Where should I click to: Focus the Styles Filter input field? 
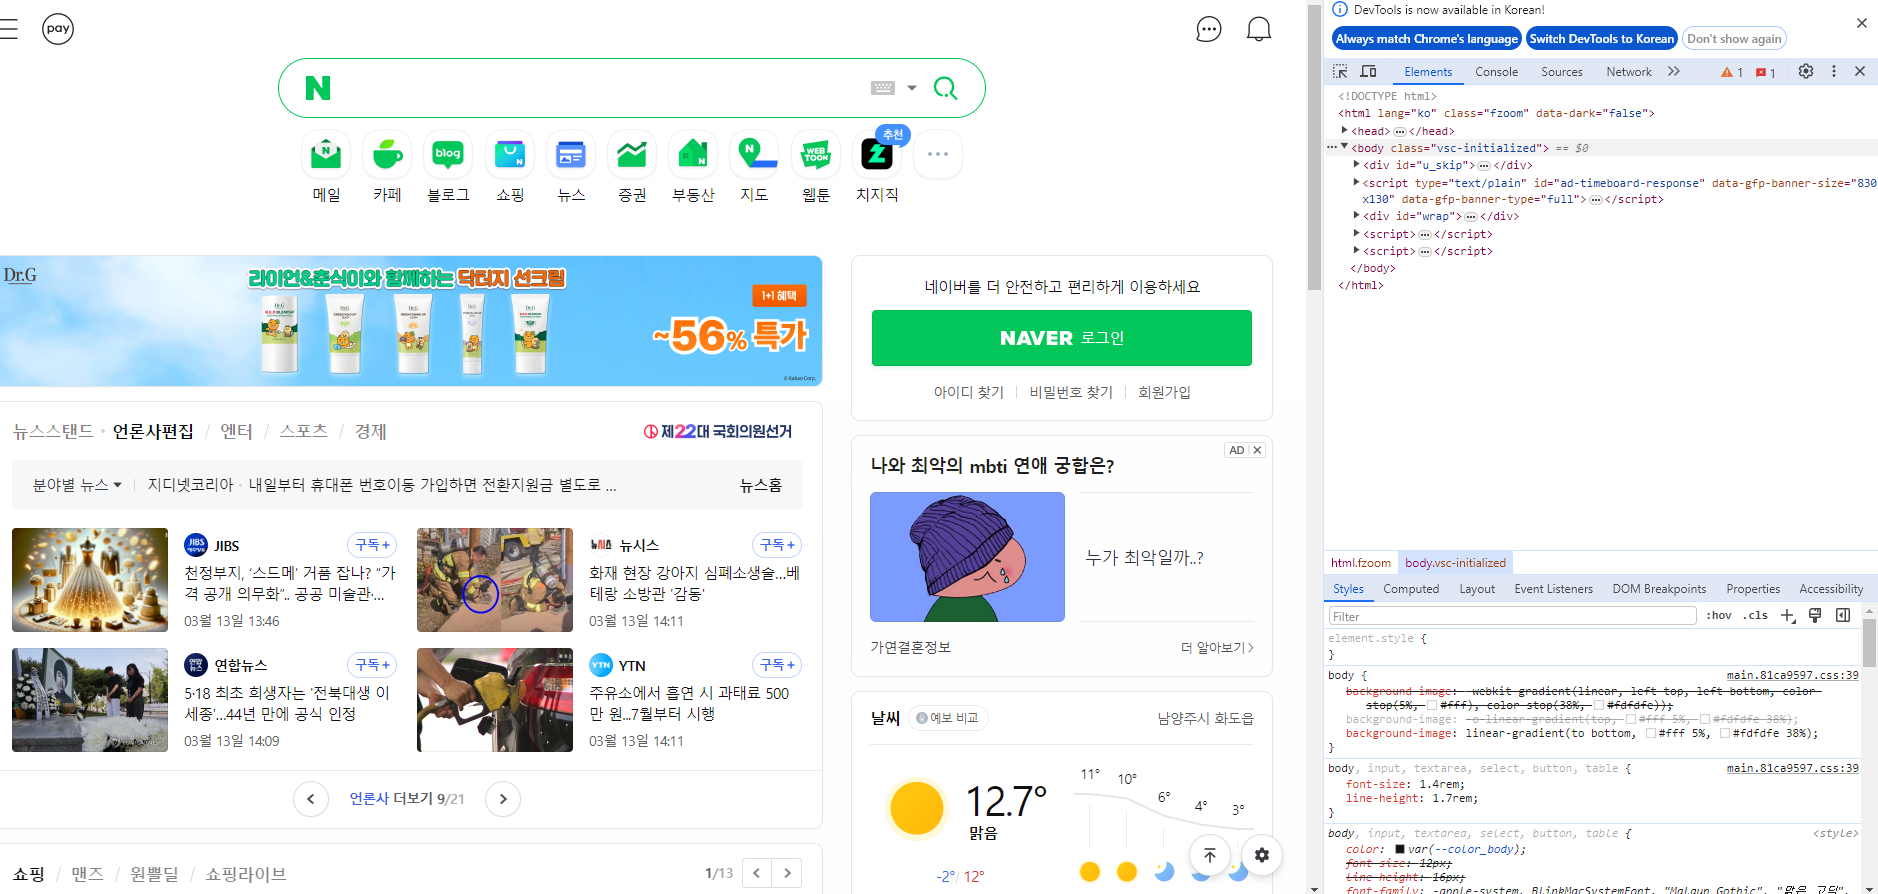click(x=1512, y=616)
